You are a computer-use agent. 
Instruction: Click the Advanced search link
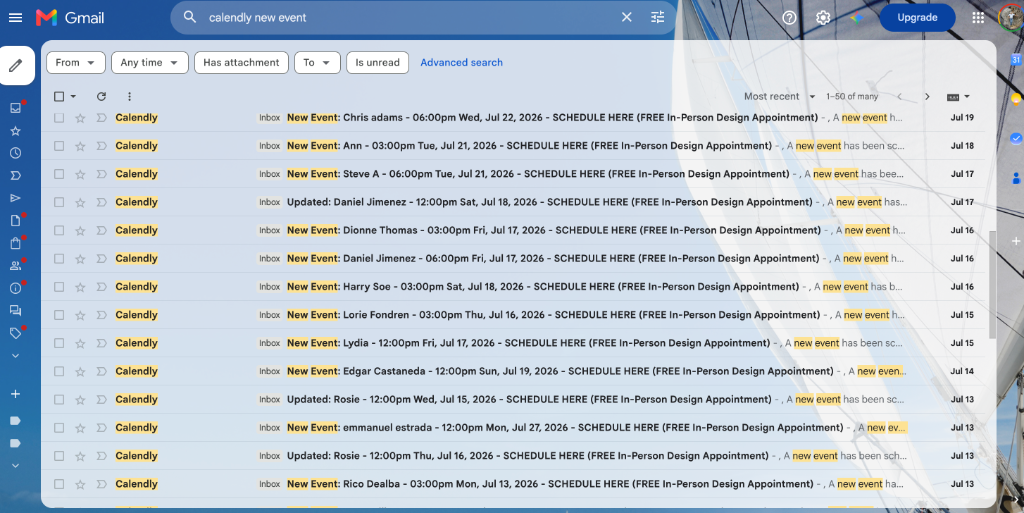pyautogui.click(x=461, y=63)
